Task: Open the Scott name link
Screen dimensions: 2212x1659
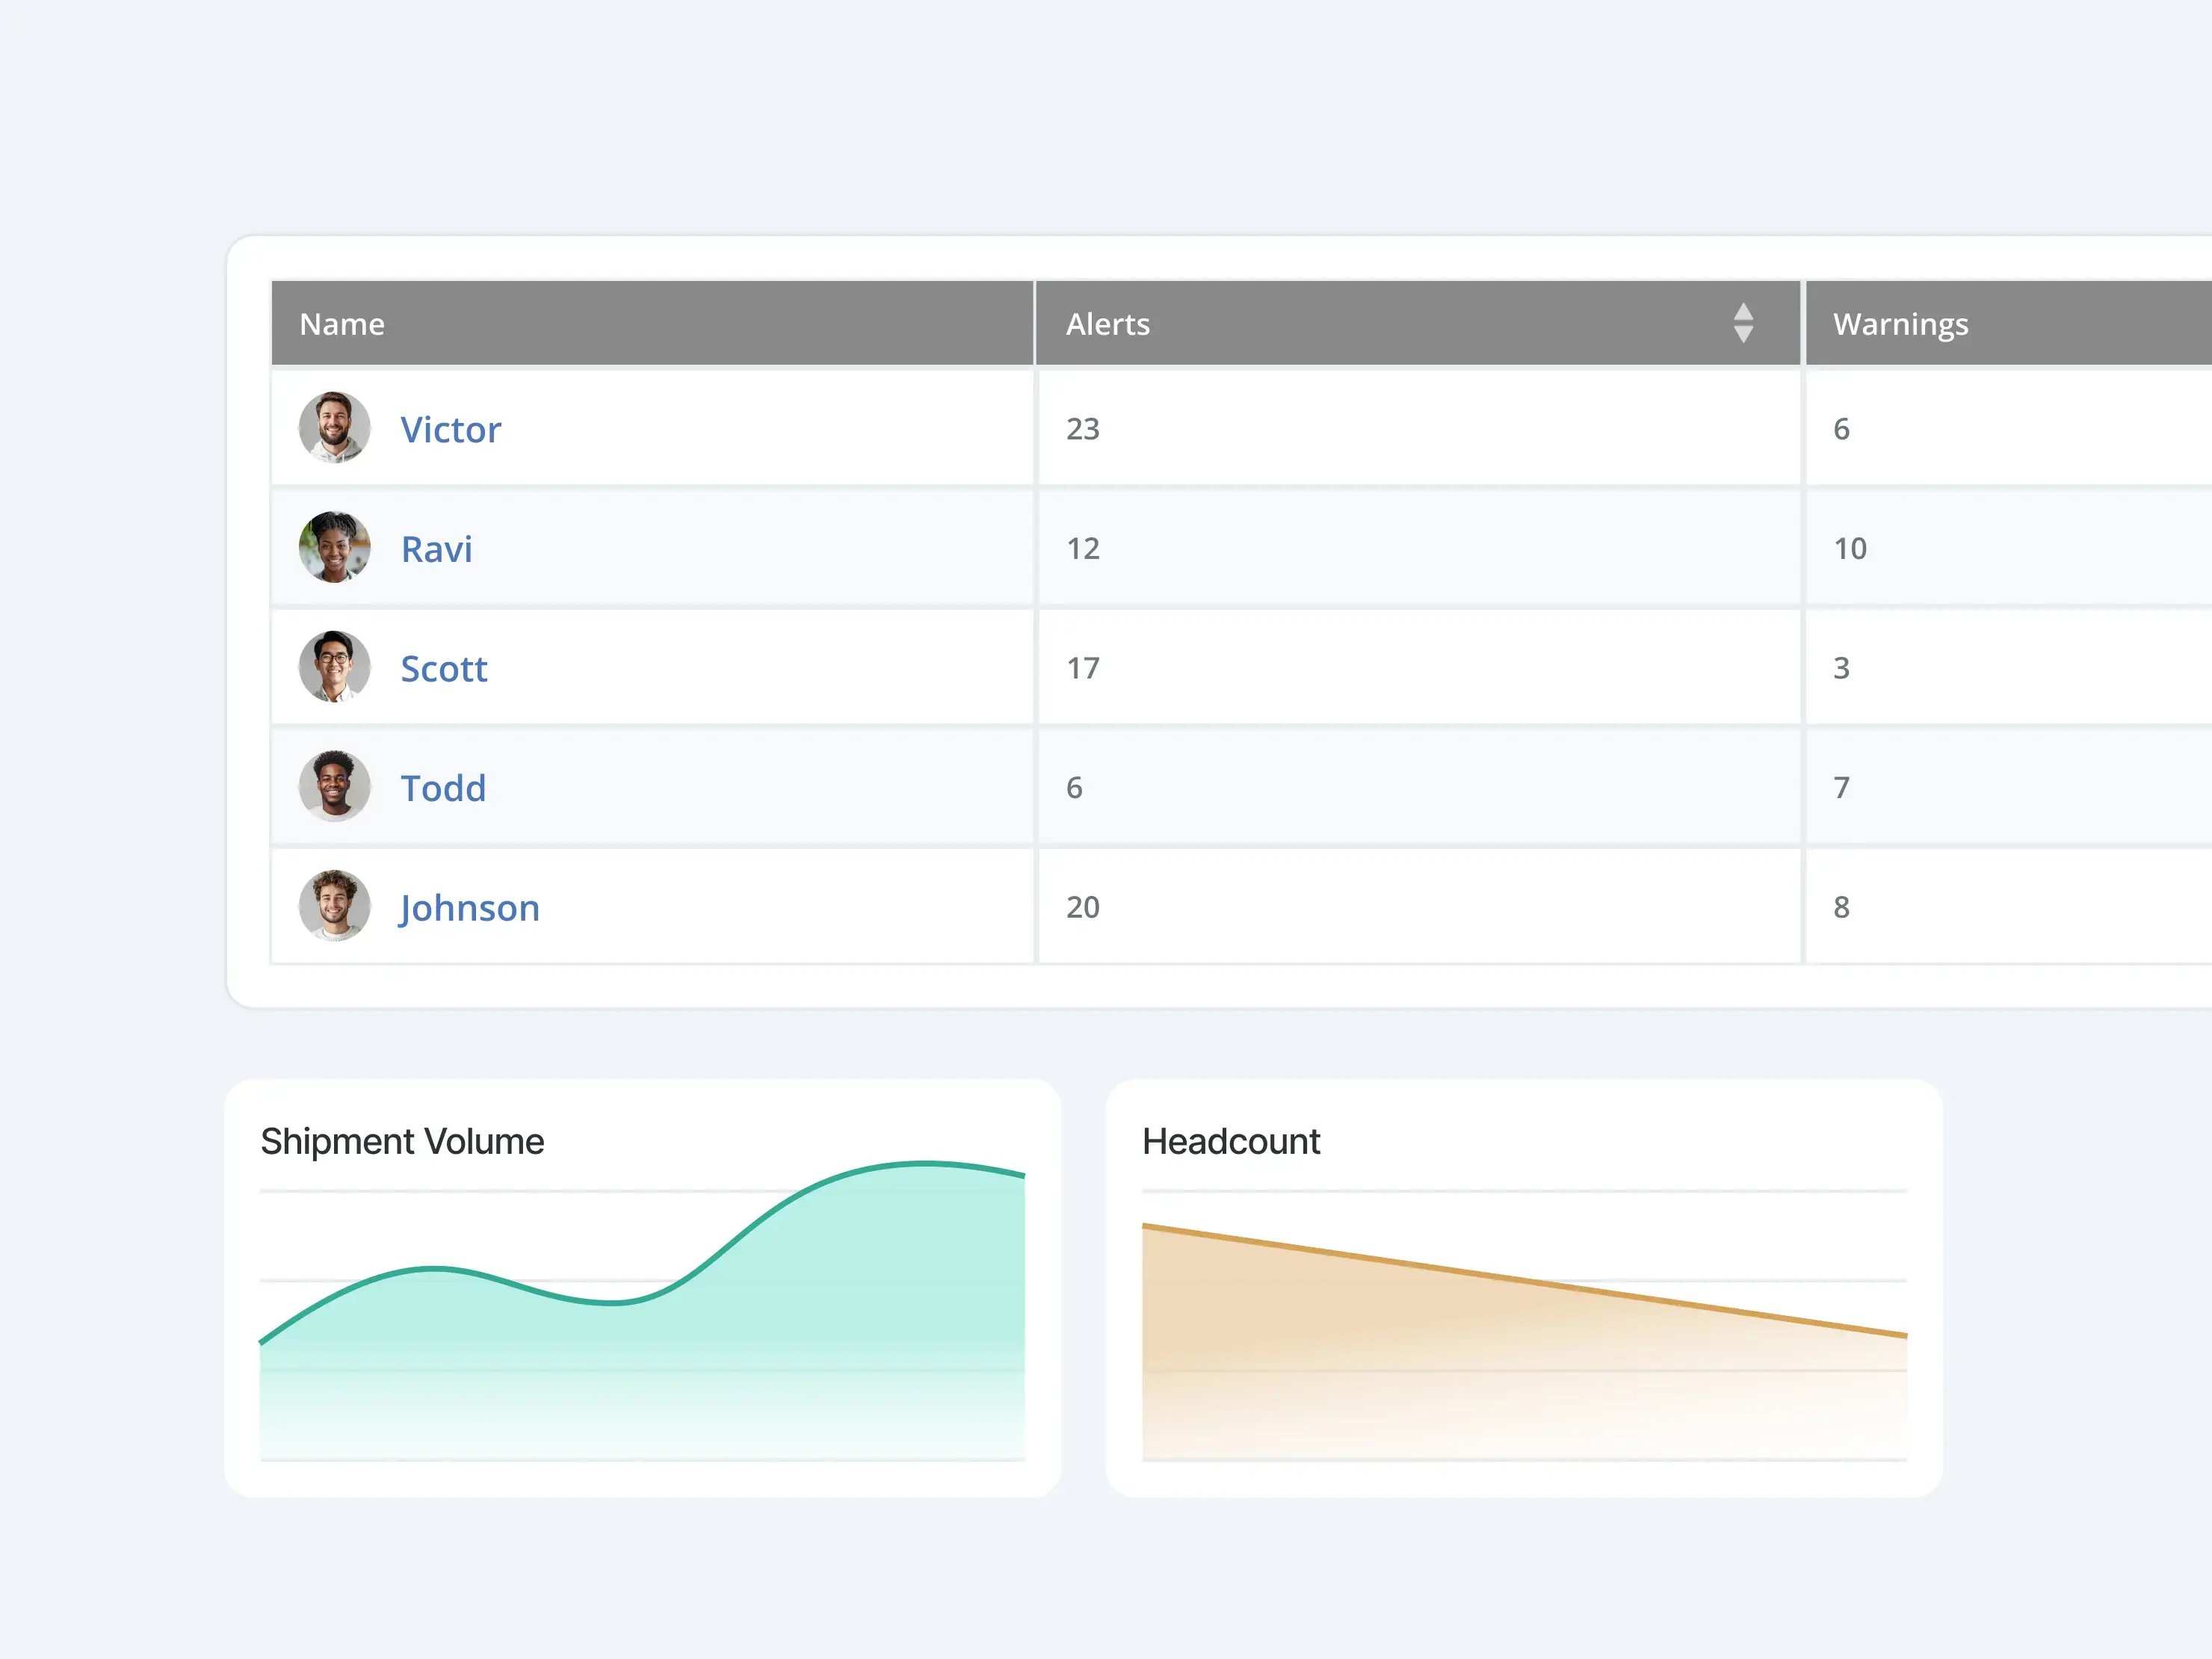Action: coord(444,669)
